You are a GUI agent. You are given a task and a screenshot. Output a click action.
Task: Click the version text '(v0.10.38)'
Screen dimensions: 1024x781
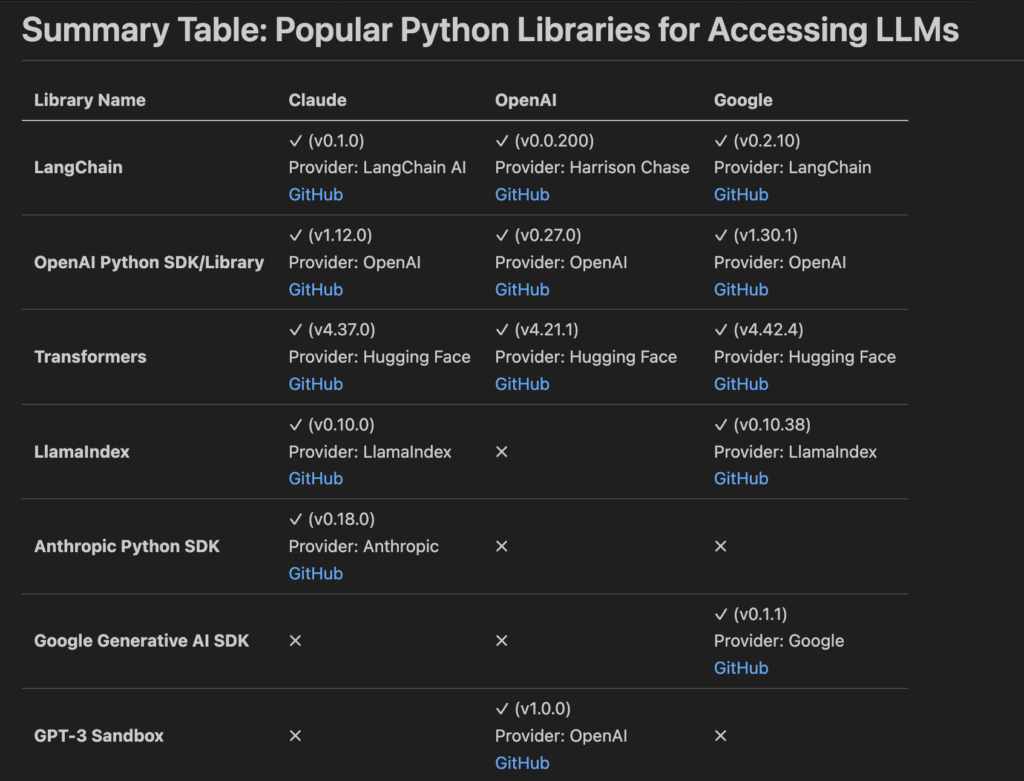772,424
